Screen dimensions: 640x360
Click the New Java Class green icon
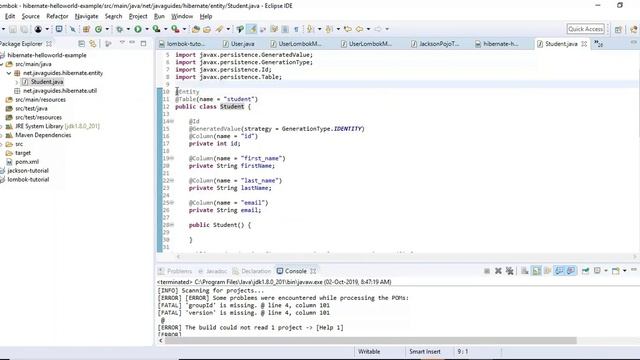click(x=98, y=29)
